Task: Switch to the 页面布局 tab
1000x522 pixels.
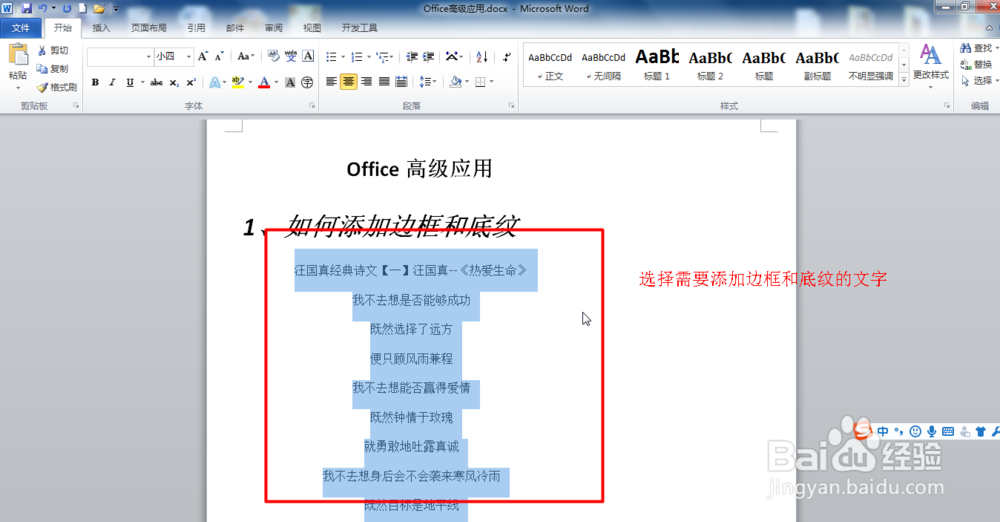Action: 149,28
